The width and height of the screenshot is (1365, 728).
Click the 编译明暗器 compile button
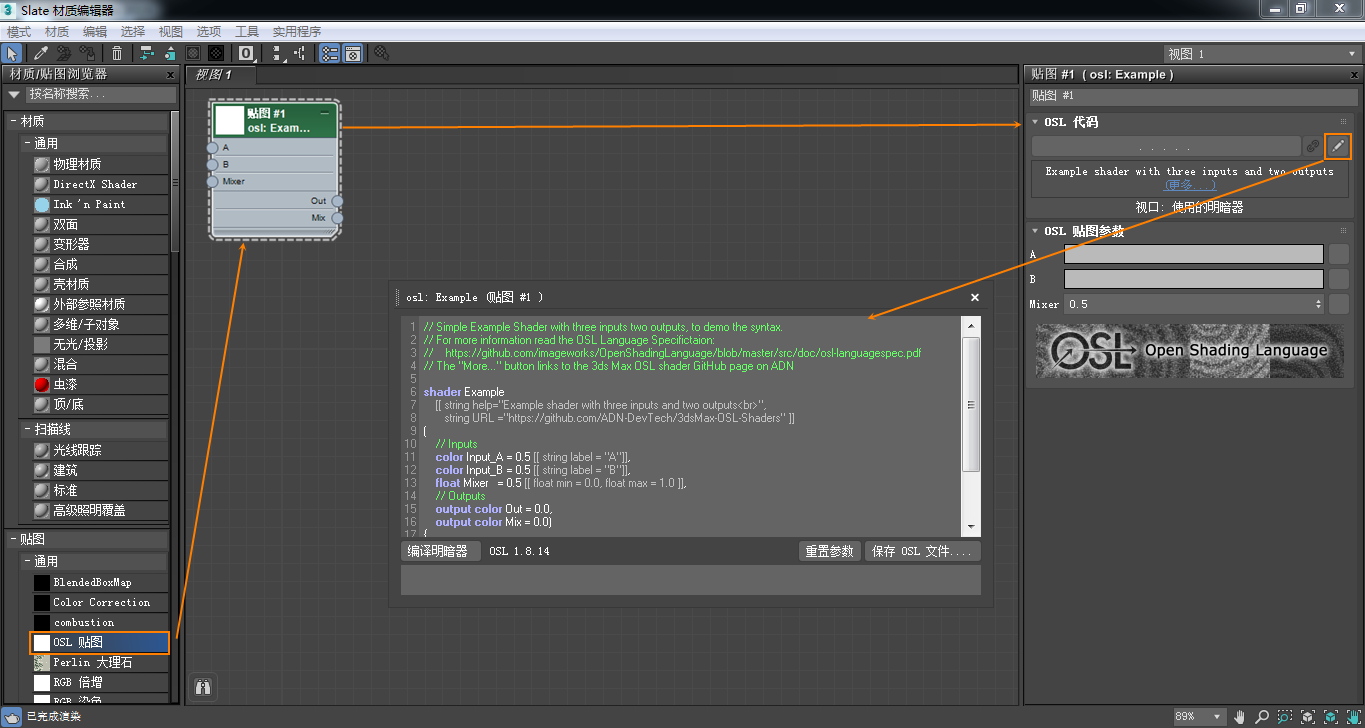pos(440,551)
